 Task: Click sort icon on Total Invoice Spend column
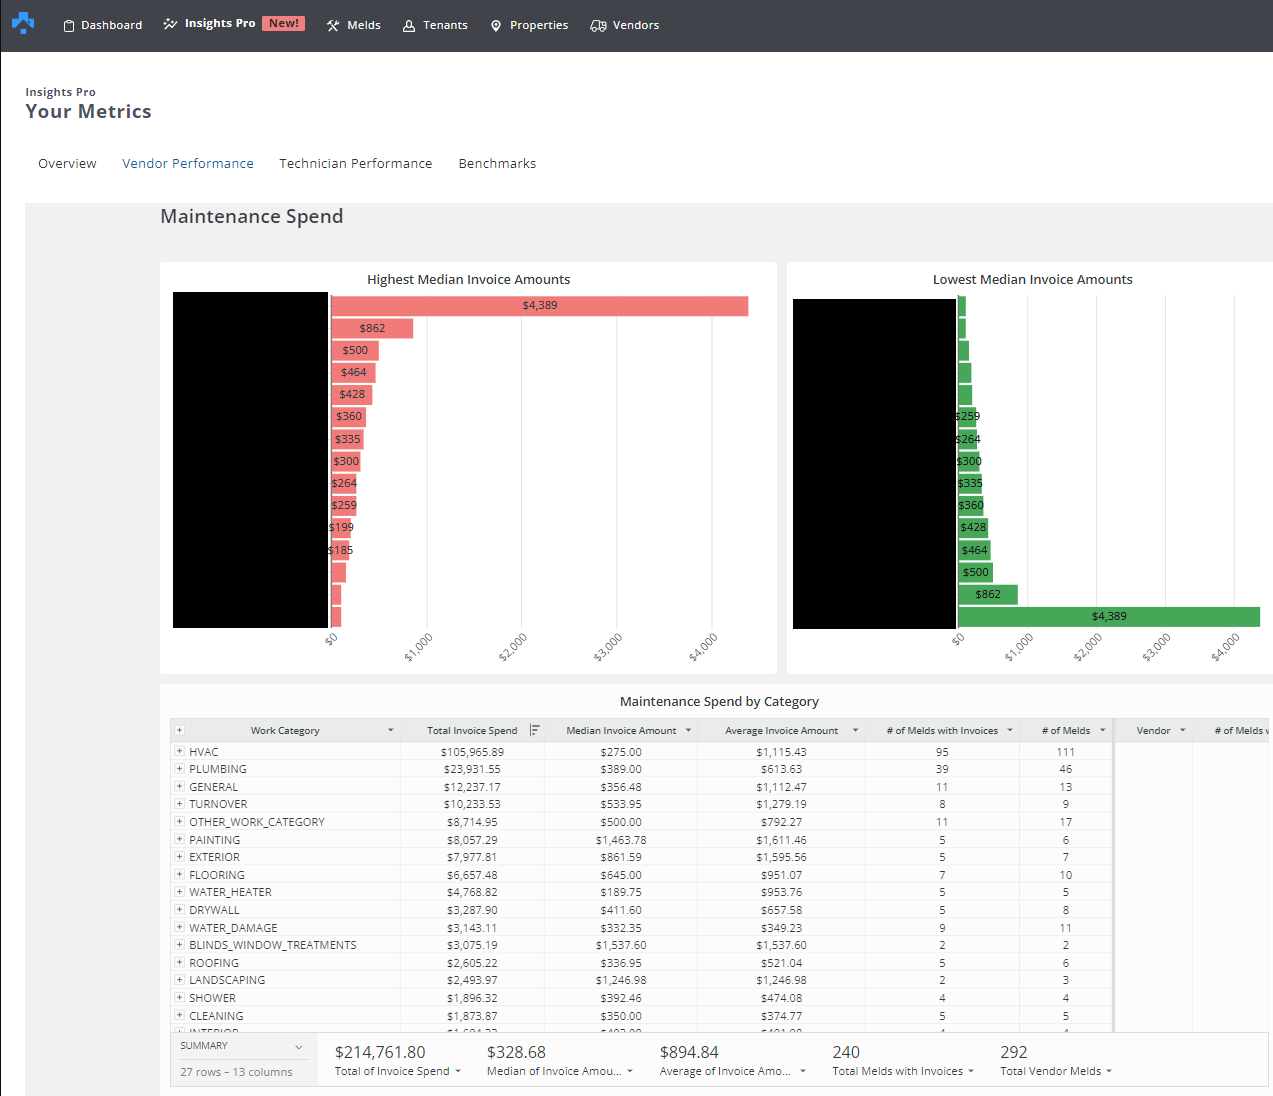[x=535, y=730]
